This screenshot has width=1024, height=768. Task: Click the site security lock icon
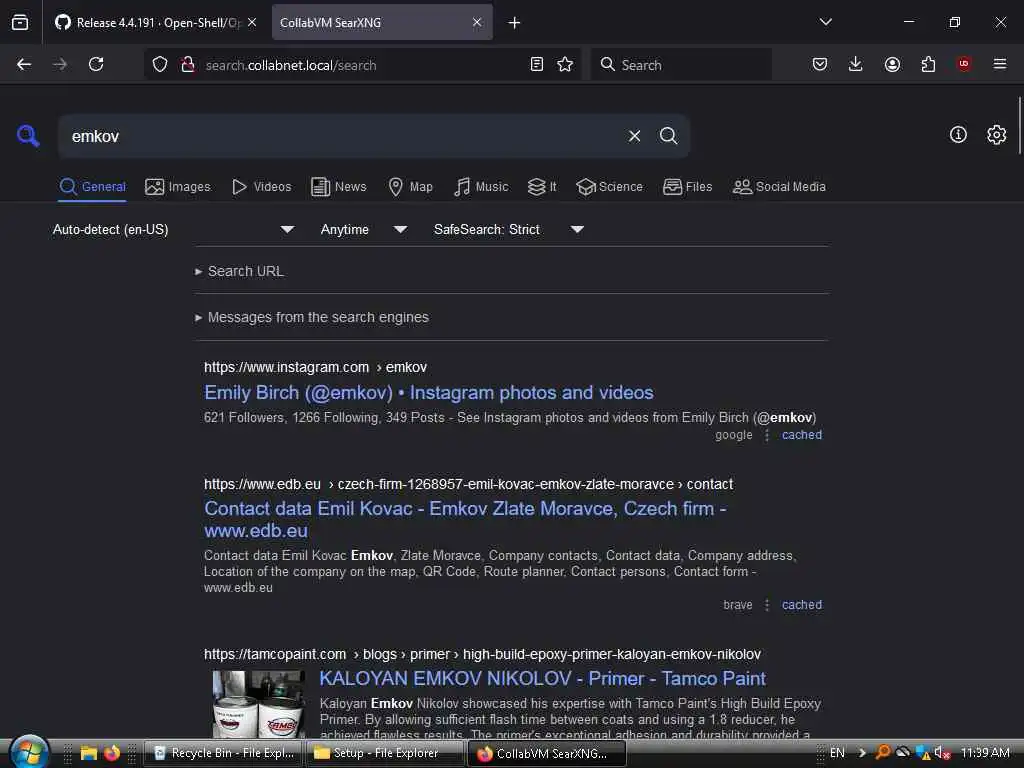click(187, 65)
